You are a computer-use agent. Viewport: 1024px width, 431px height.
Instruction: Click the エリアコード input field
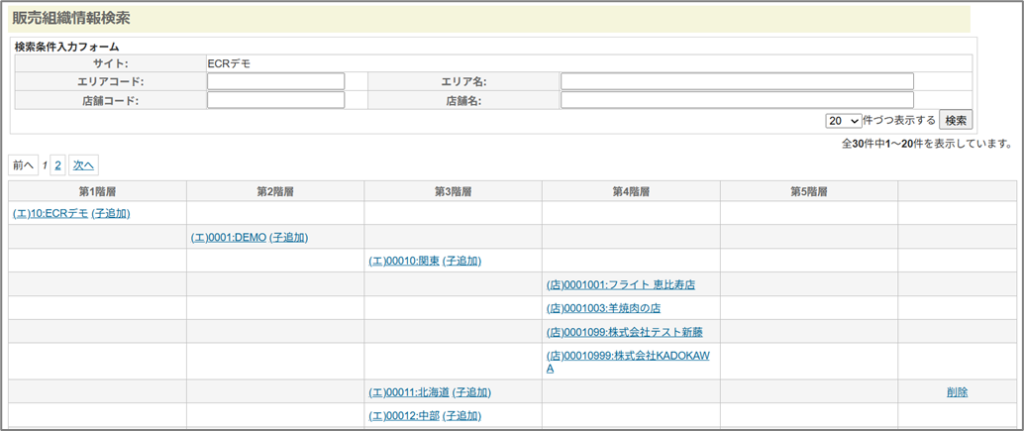(275, 82)
